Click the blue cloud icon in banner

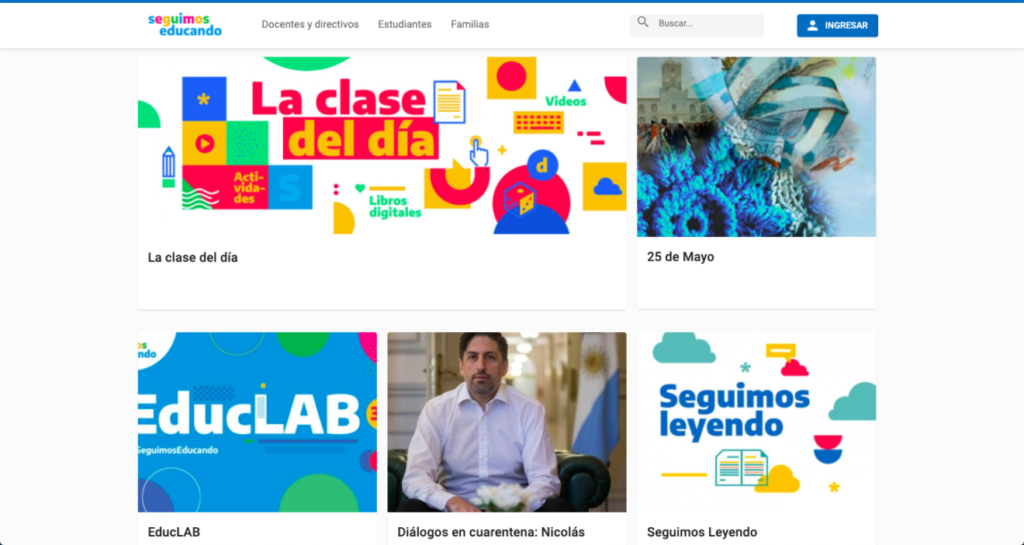click(x=607, y=187)
